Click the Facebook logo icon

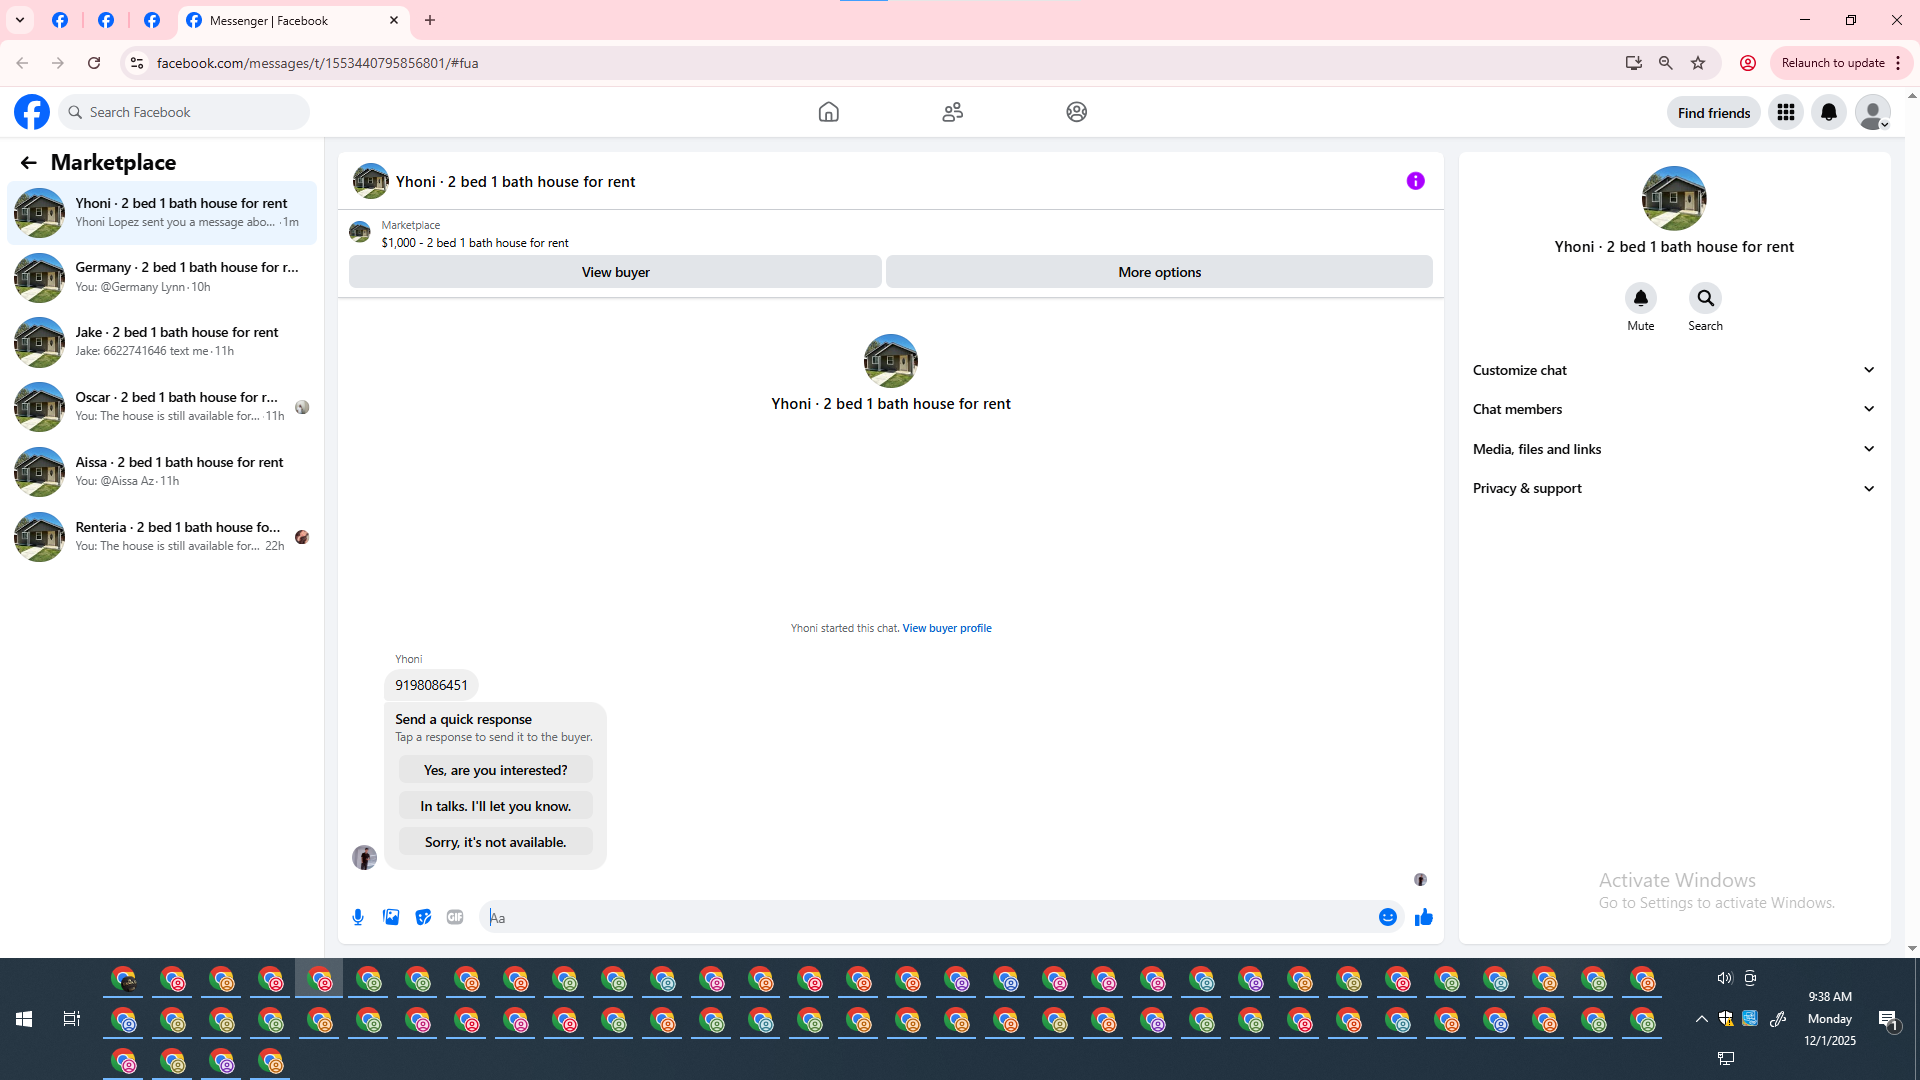(x=32, y=112)
